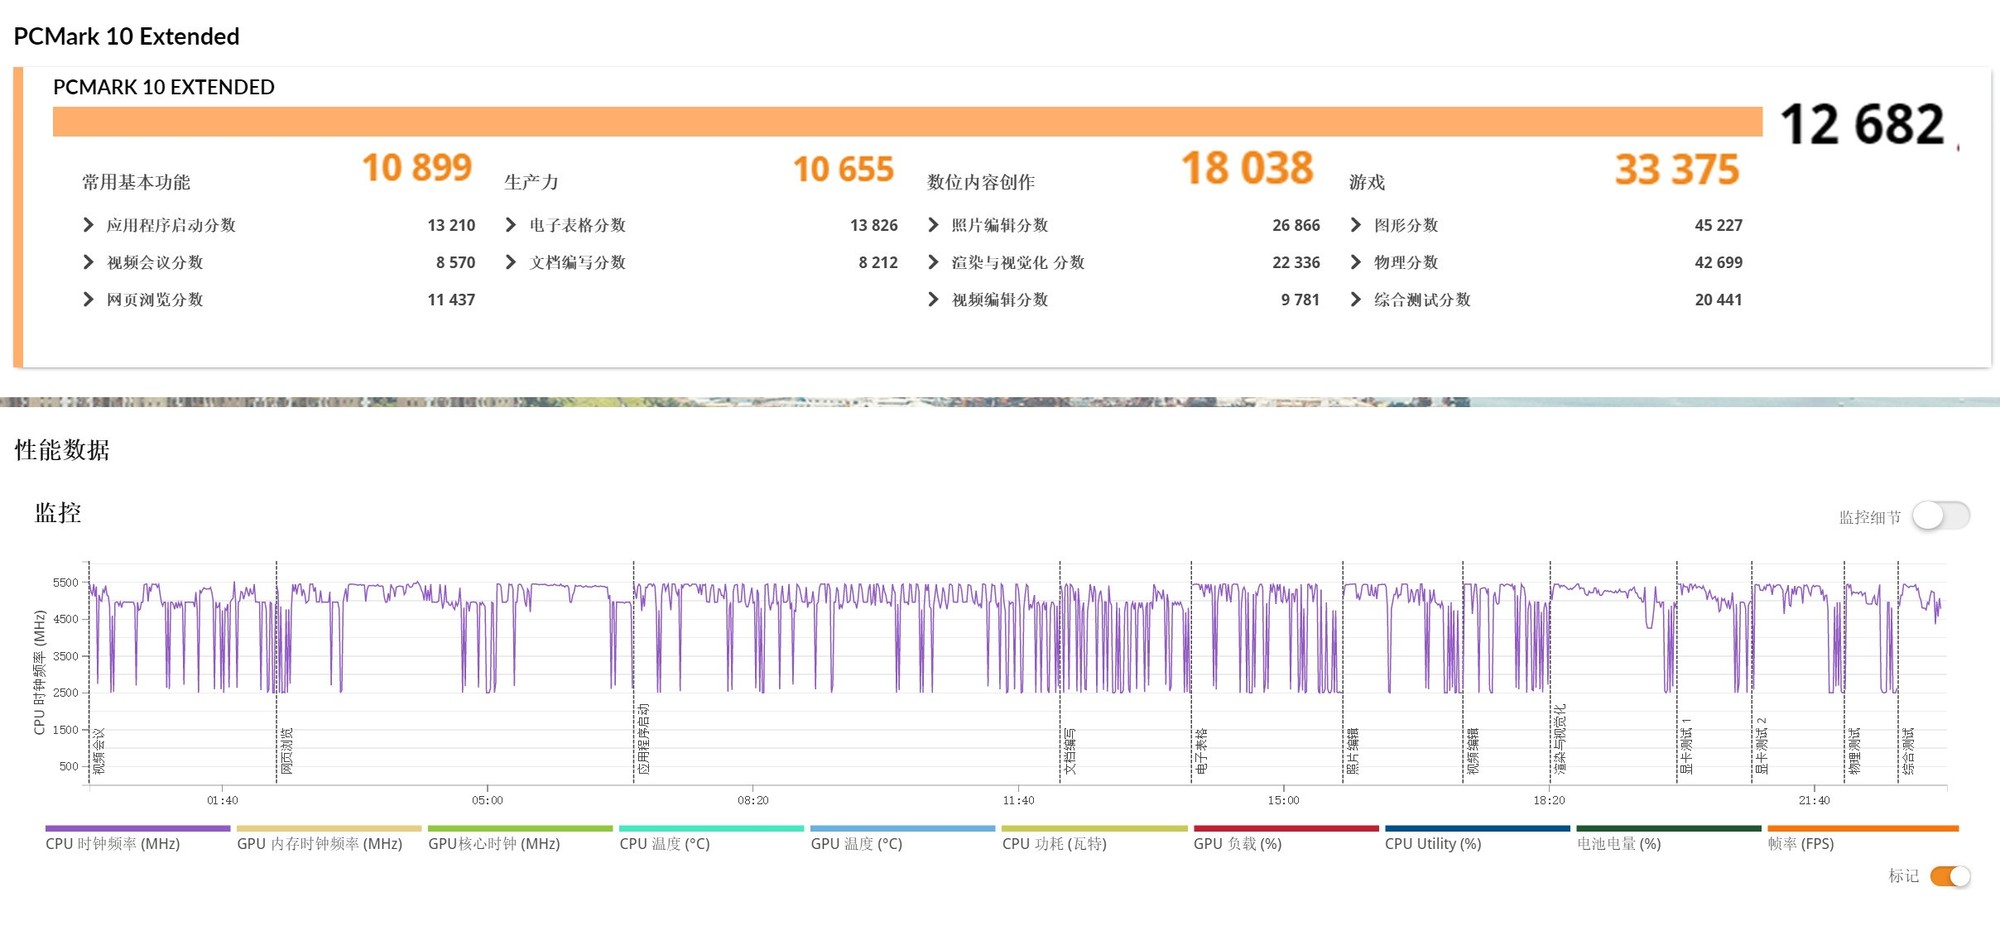Viewport: 2000px width, 940px height.
Task: Expand the 照片编辑分数 row
Action: tap(933, 225)
